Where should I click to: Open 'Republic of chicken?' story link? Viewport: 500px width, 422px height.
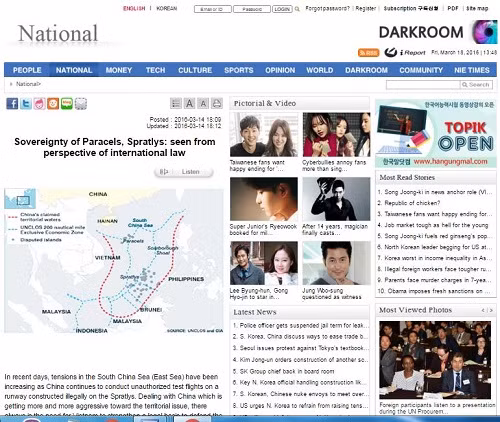[x=412, y=203]
